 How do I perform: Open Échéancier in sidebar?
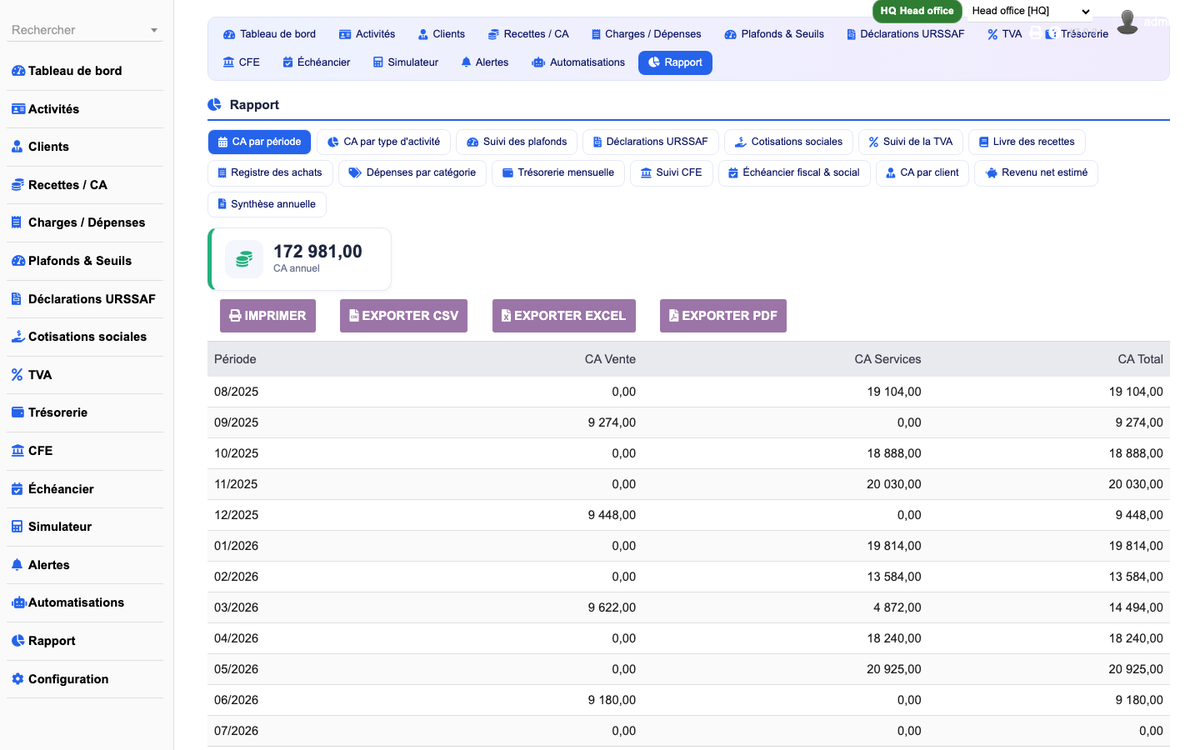click(52, 489)
